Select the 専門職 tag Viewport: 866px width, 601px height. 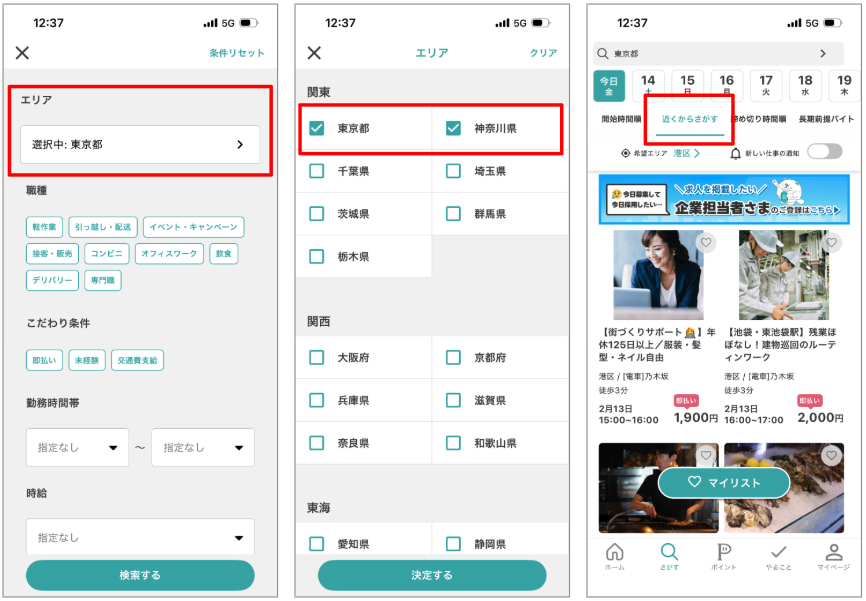click(103, 280)
